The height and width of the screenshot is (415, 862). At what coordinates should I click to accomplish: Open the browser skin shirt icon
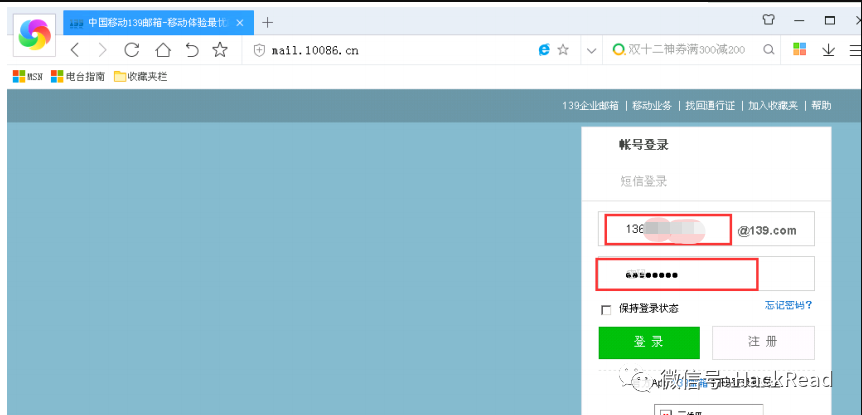click(769, 20)
